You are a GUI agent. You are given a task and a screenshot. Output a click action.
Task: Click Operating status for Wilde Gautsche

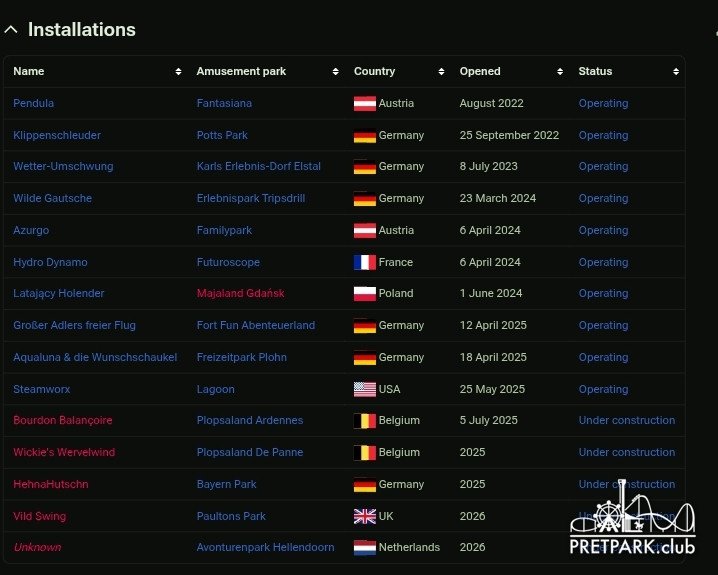tap(603, 199)
